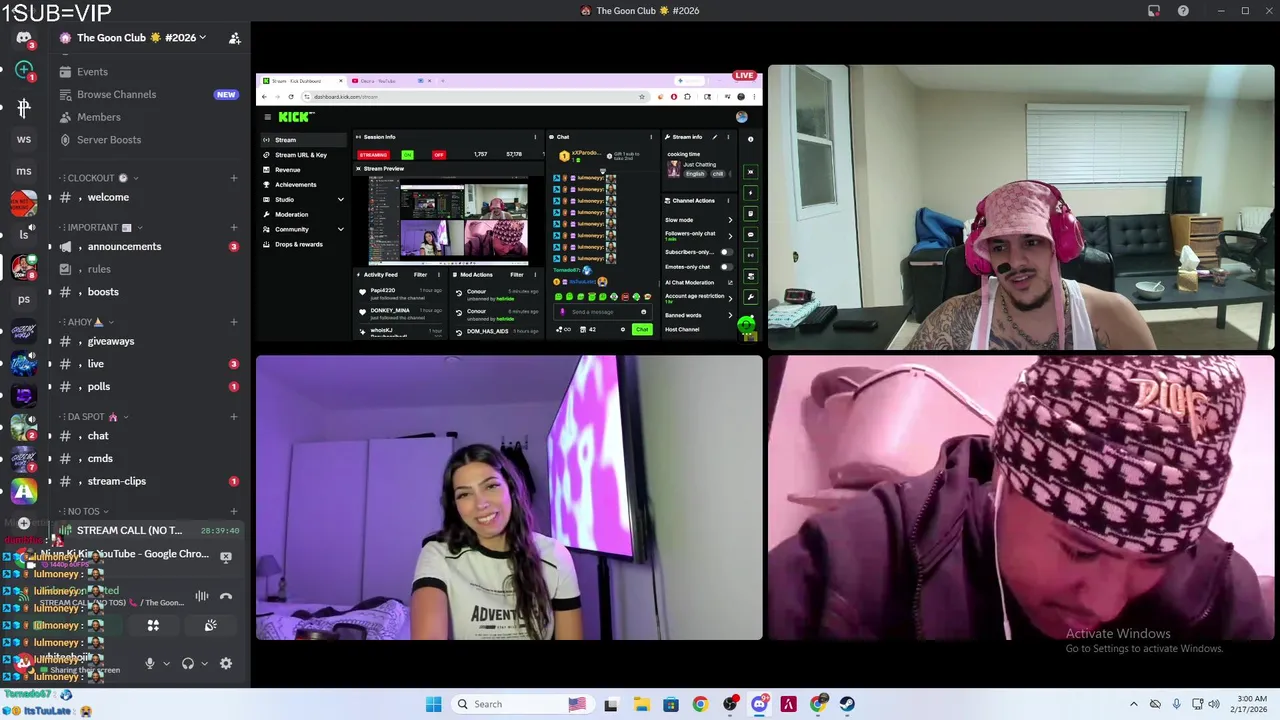This screenshot has width=1280, height=720.
Task: Click pencil edit icon in Kick Stream info
Action: point(715,137)
